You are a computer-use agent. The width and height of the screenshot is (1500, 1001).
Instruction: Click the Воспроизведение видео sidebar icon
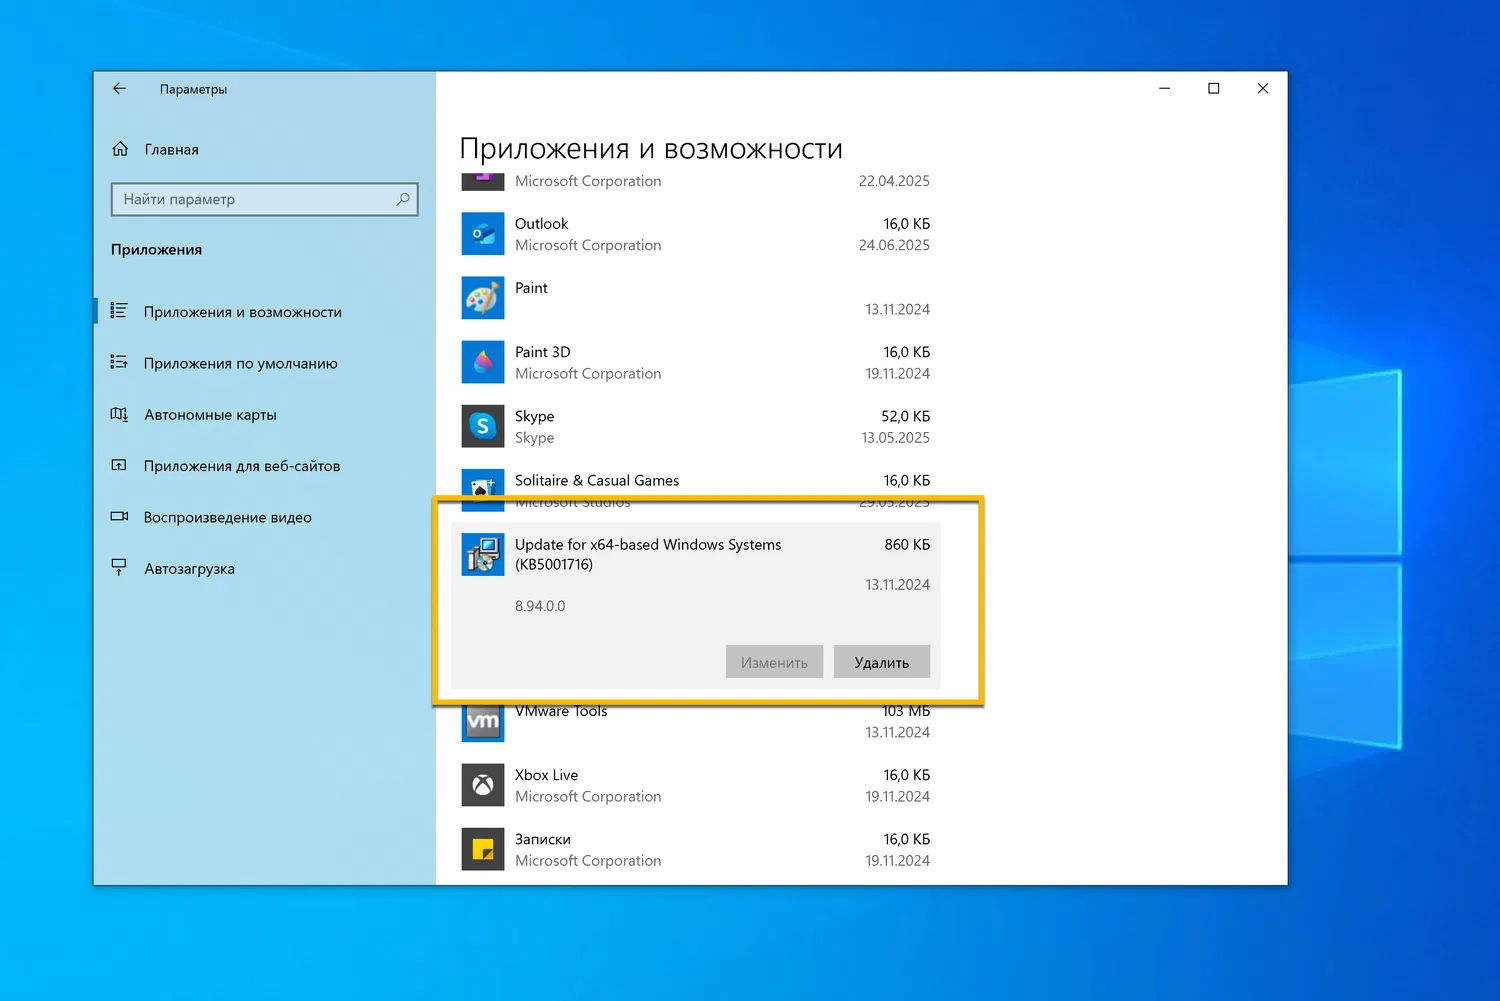pos(119,516)
